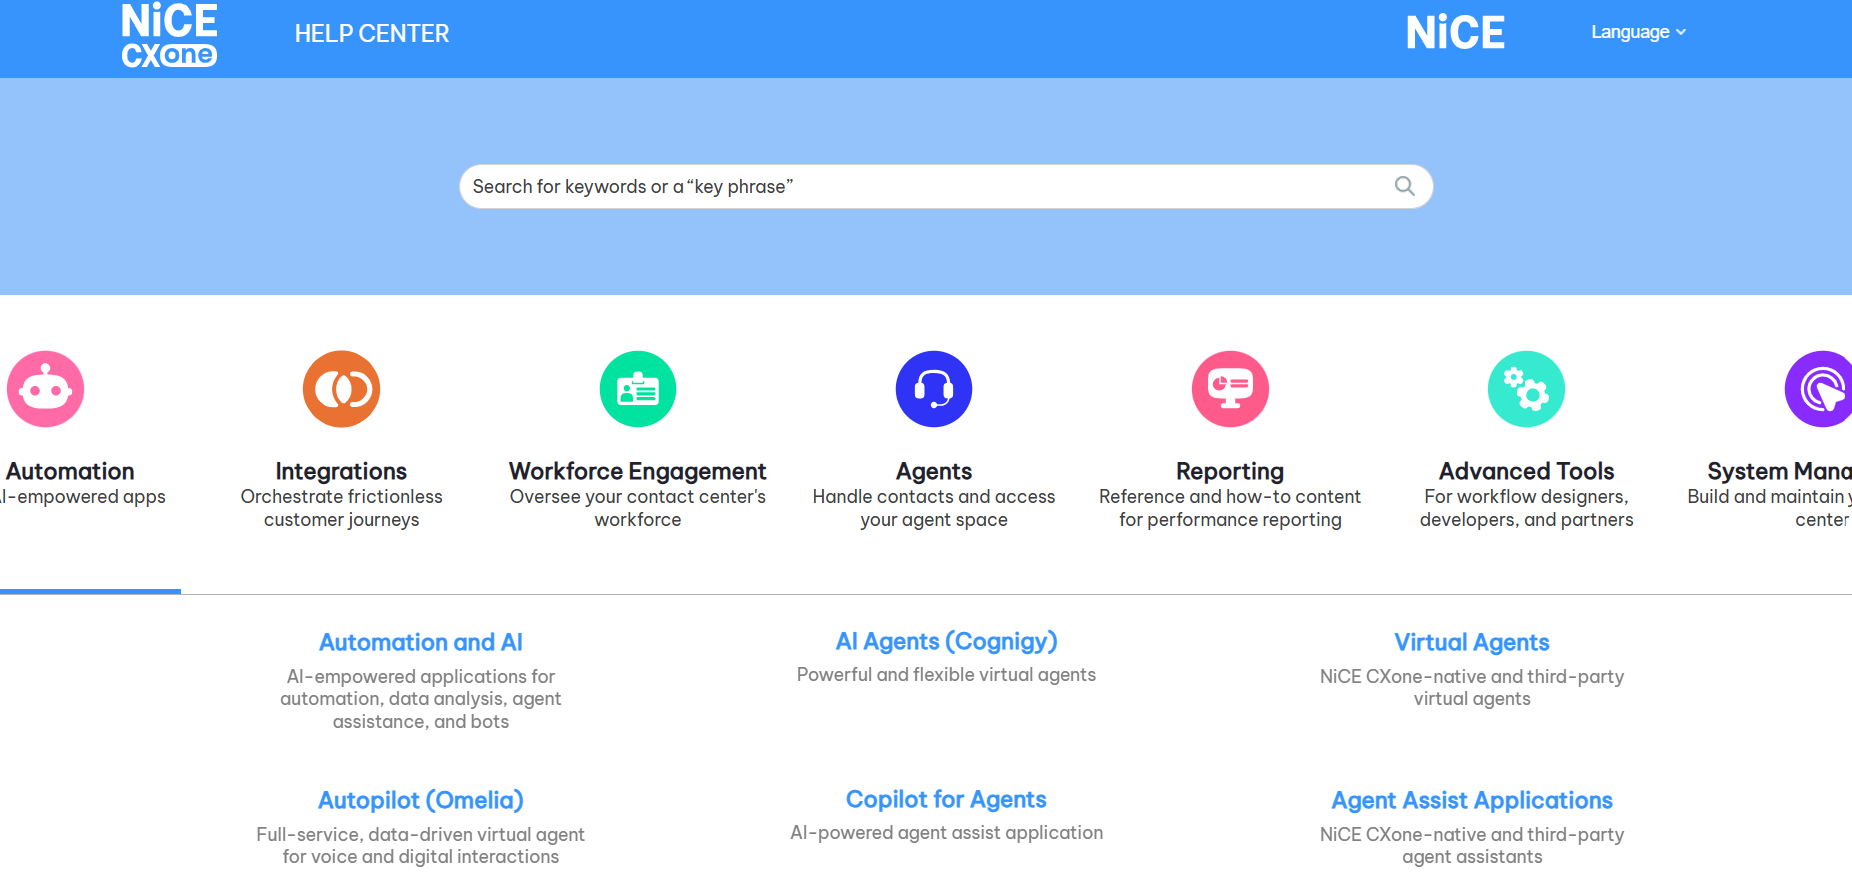
Task: Click 'Oversee your contact center's workforce' text
Action: (x=638, y=508)
